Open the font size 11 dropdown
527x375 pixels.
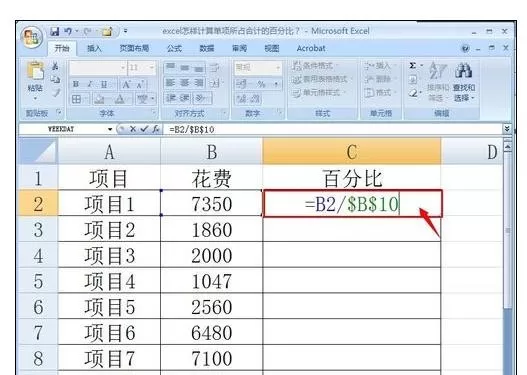(x=152, y=68)
